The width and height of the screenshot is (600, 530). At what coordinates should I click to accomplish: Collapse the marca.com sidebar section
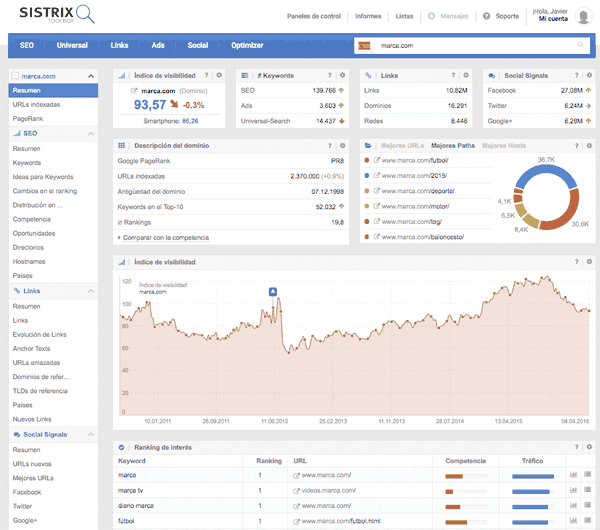click(92, 76)
